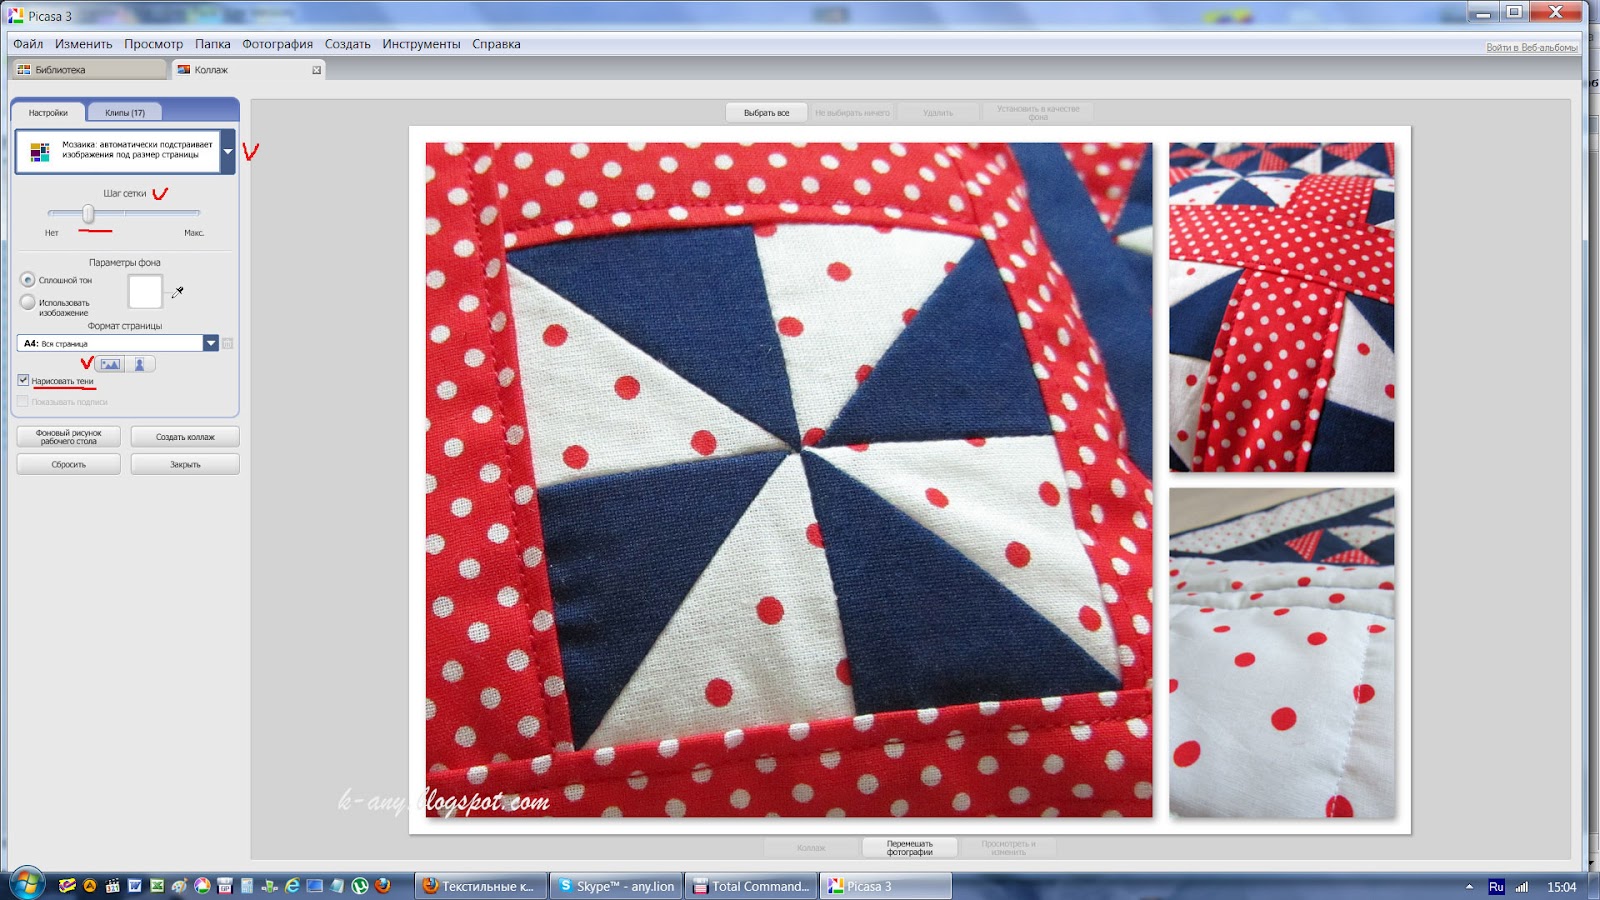This screenshot has width=1600, height=900.
Task: Click the taskbar clock showing 15:04
Action: (x=1562, y=887)
